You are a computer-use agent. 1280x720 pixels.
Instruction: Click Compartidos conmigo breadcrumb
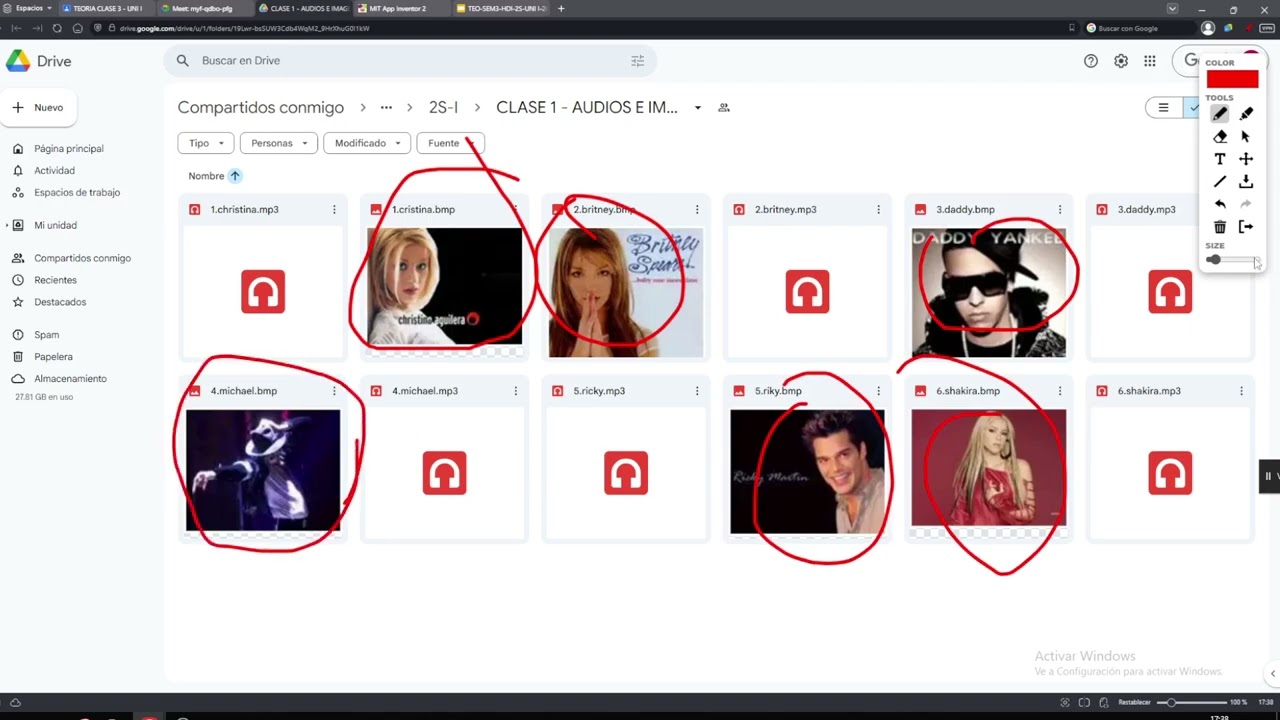click(261, 108)
